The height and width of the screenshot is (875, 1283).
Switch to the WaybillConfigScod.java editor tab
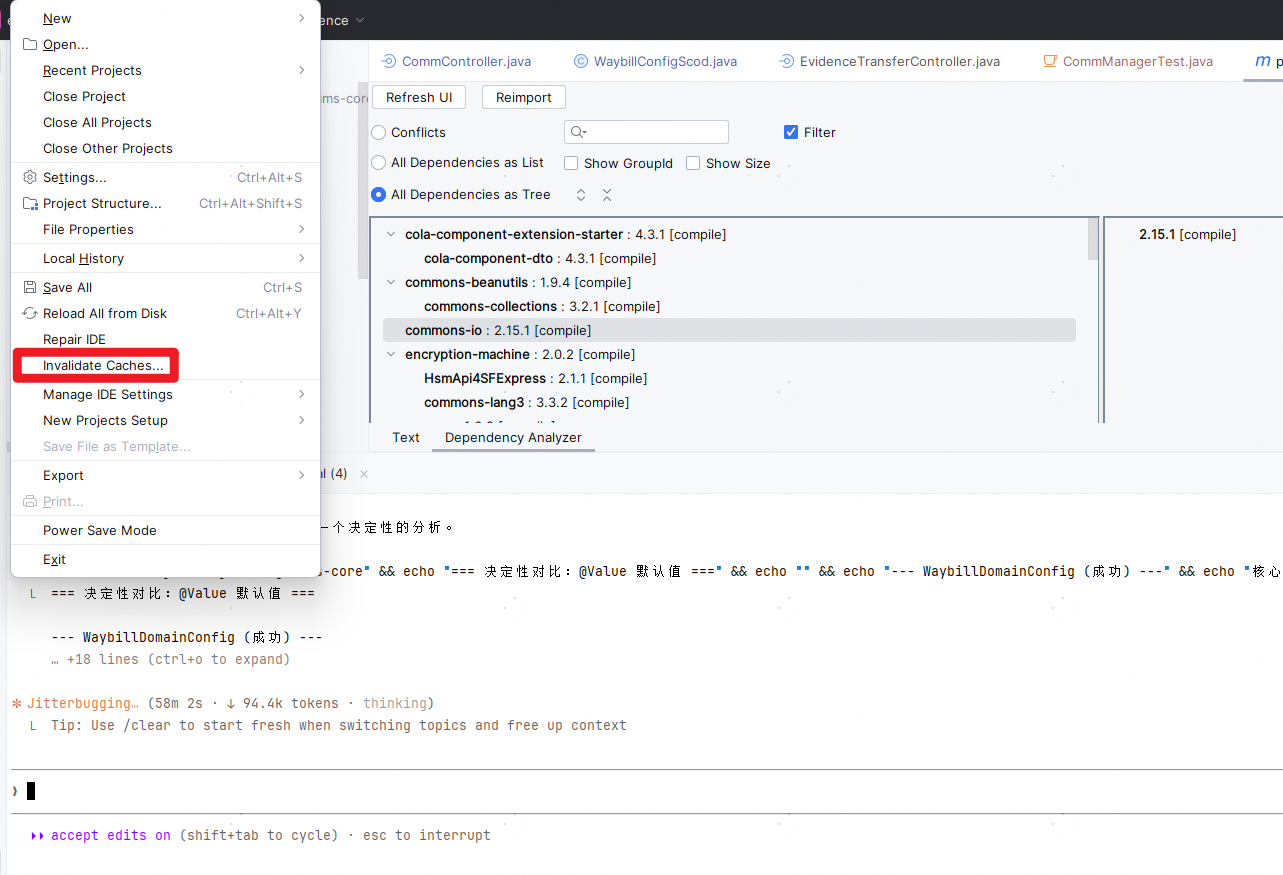point(656,61)
